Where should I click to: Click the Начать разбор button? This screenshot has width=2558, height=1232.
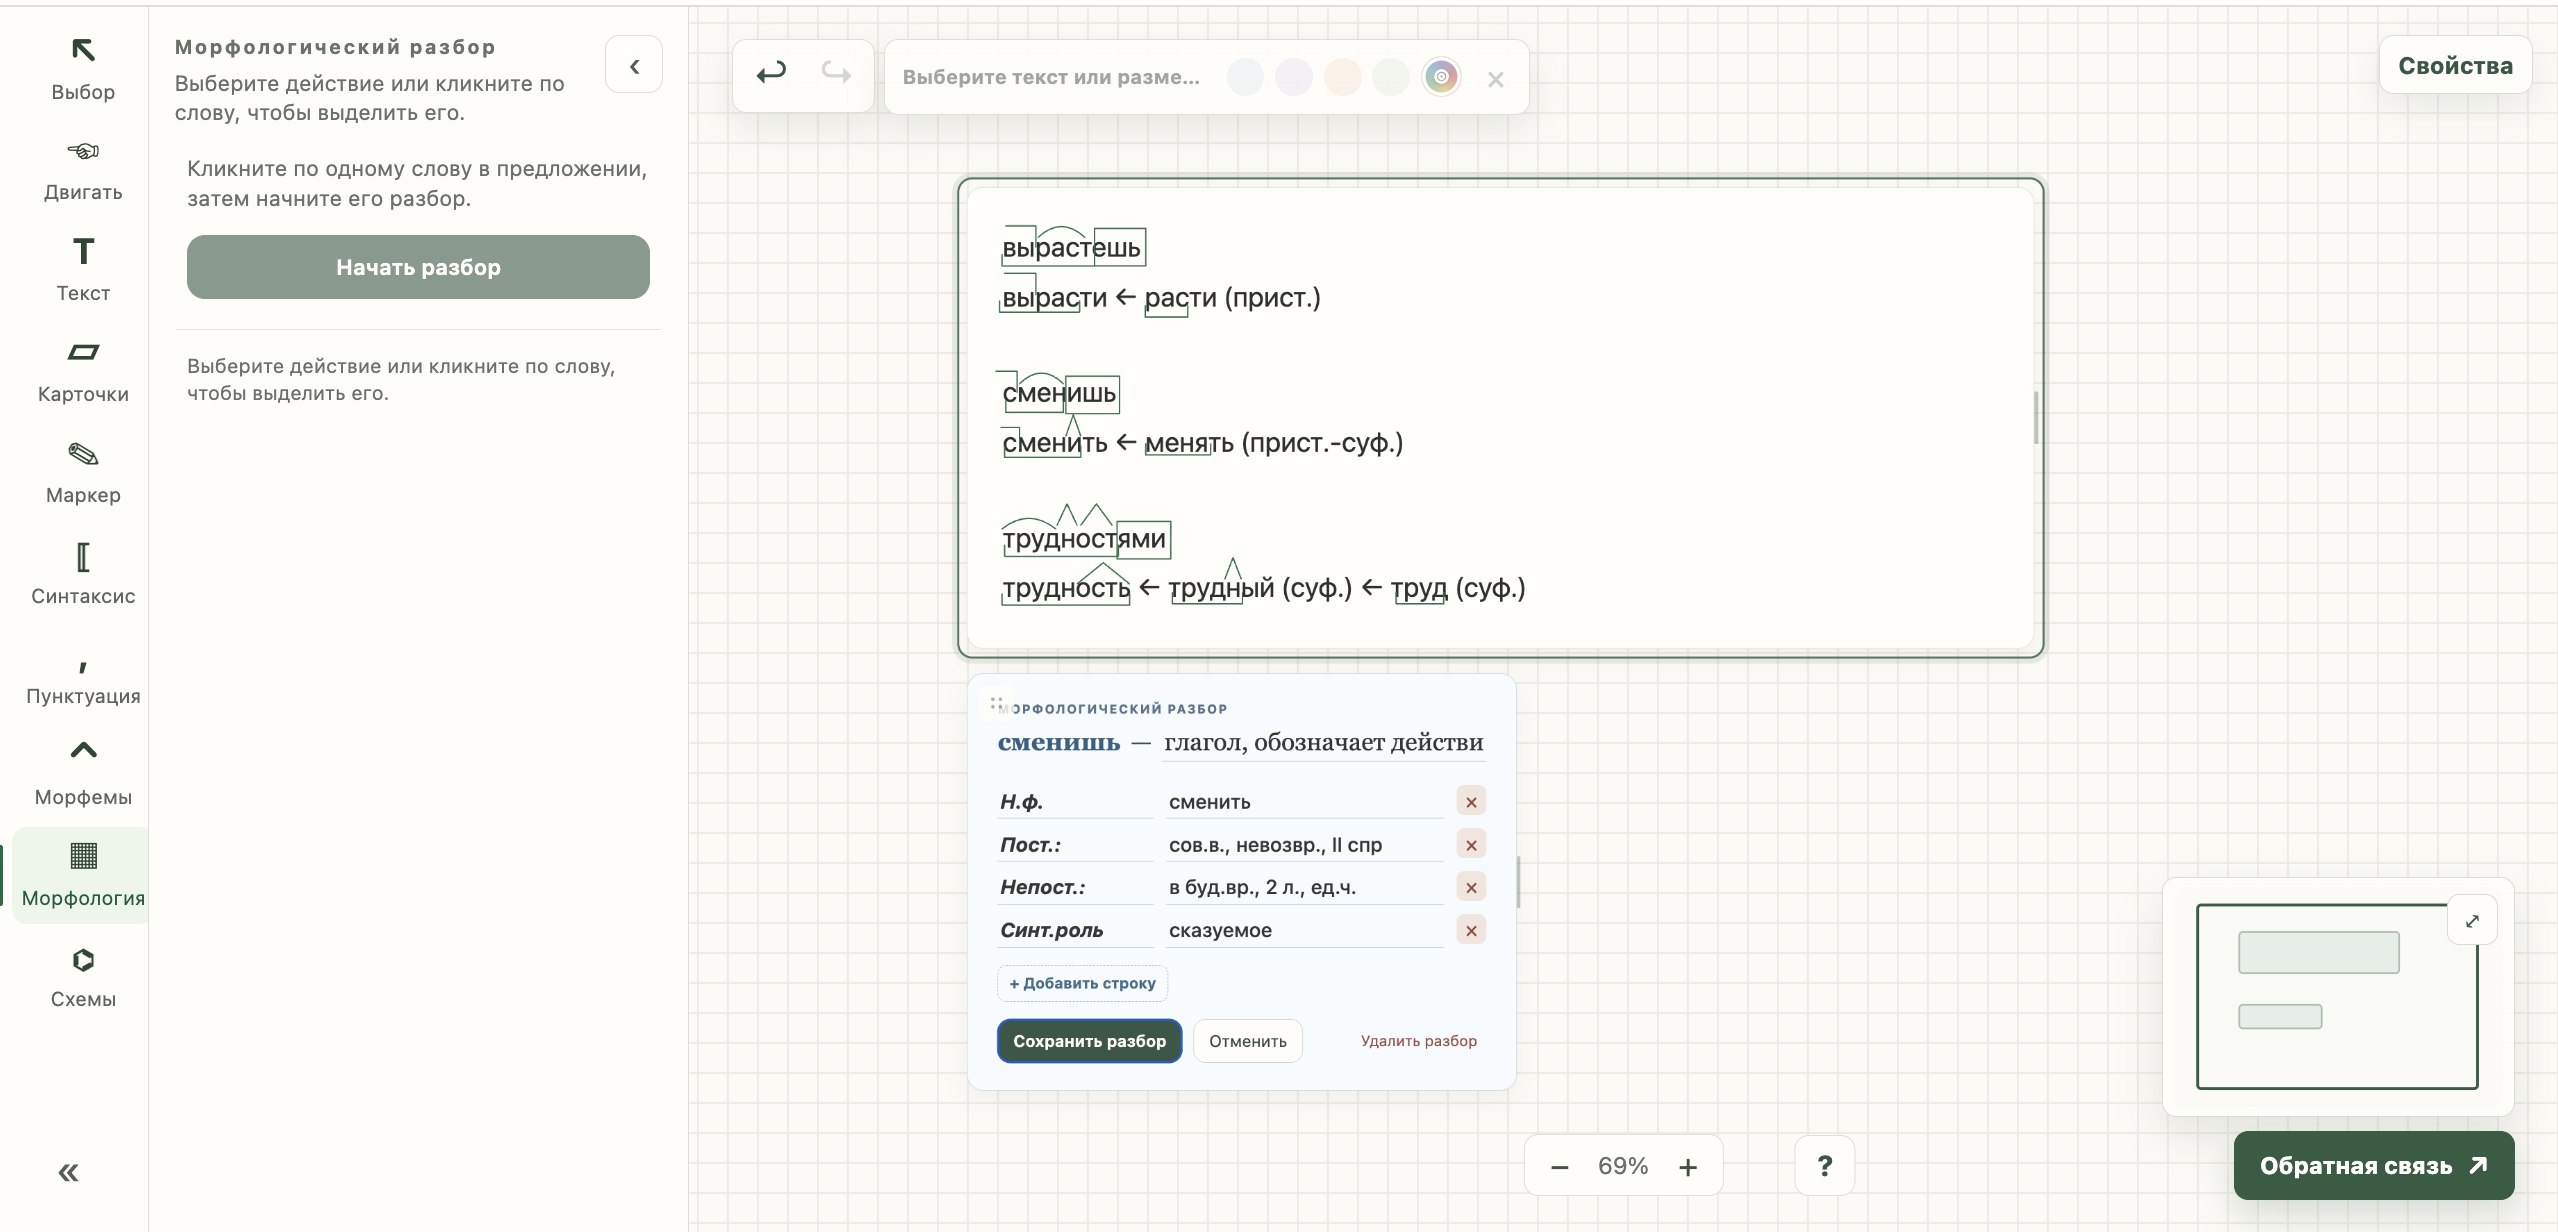pyautogui.click(x=418, y=267)
